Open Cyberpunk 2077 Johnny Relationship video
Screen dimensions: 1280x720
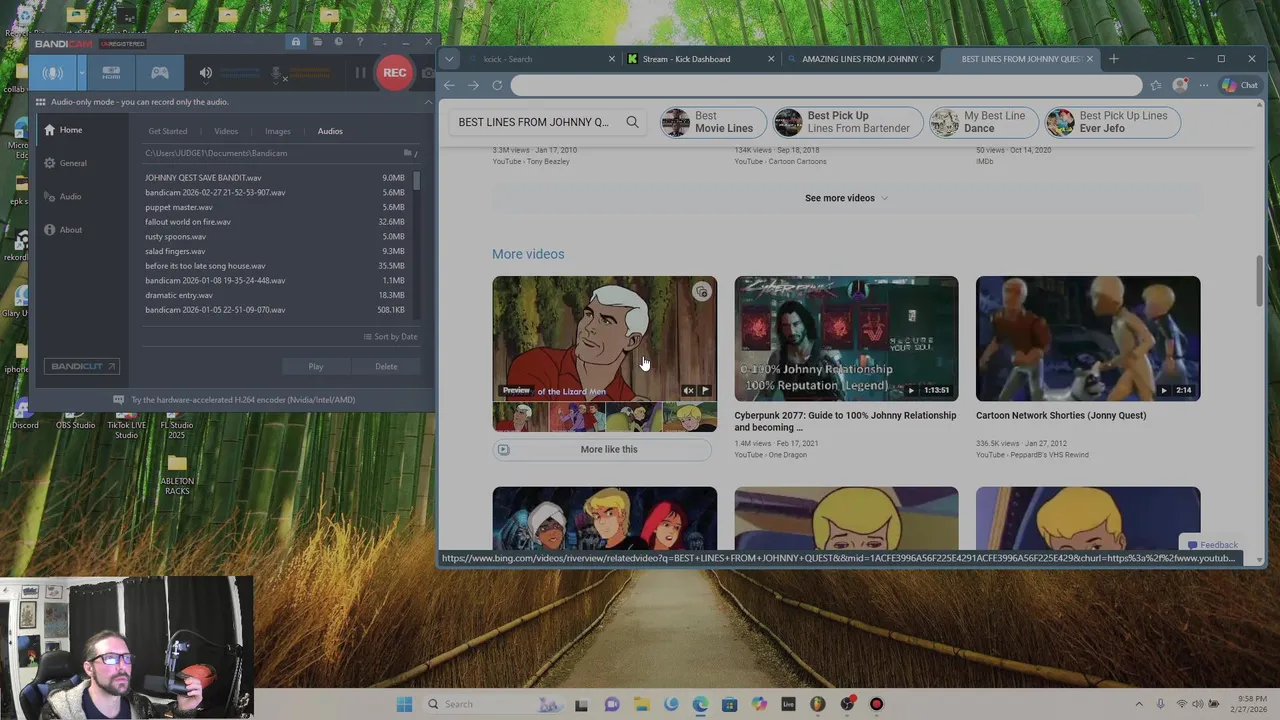[846, 338]
